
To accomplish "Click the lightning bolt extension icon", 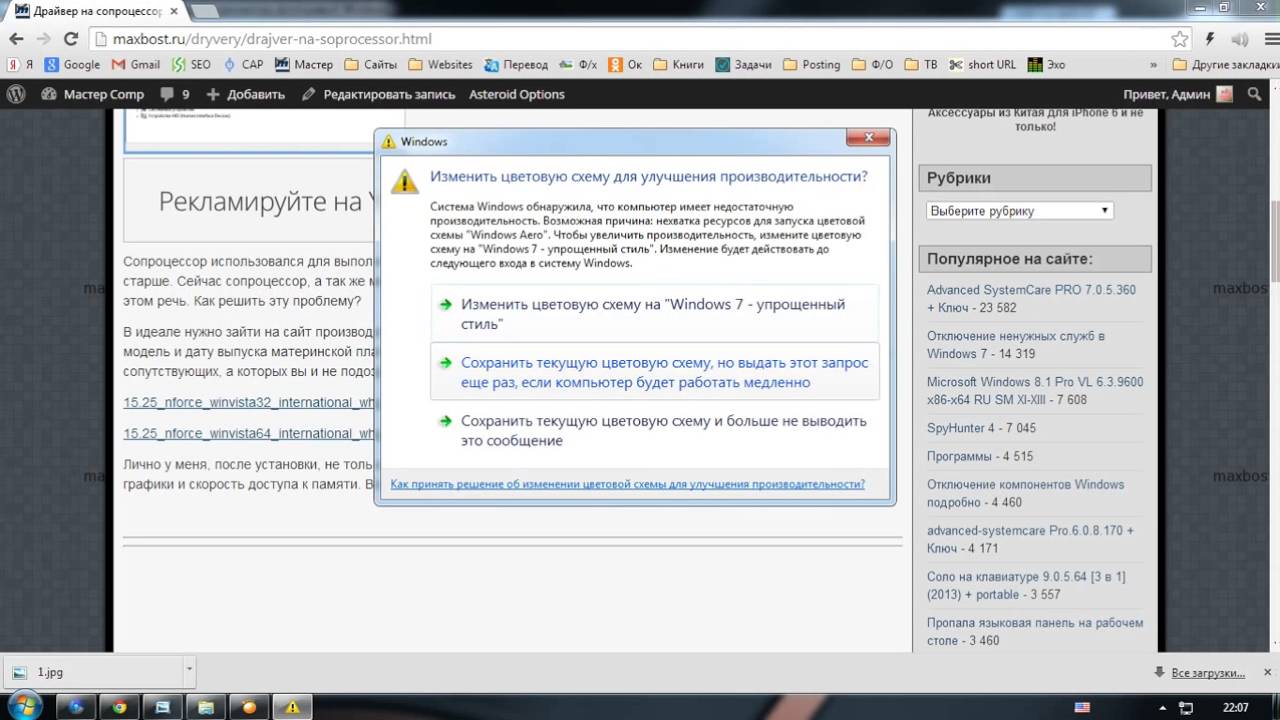I will [1210, 39].
